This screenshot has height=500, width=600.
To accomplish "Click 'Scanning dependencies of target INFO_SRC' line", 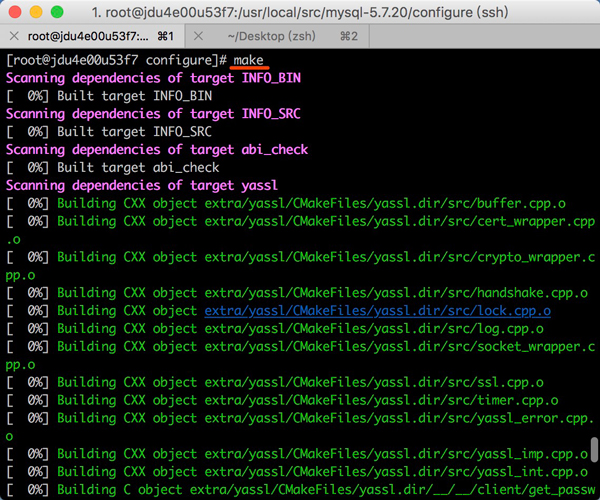I will pyautogui.click(x=153, y=114).
